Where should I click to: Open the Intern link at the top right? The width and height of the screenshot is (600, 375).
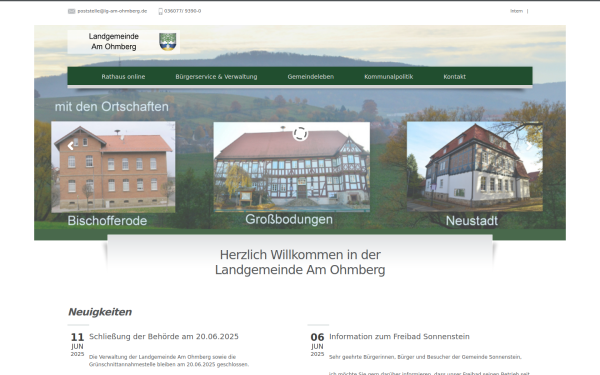click(x=516, y=11)
